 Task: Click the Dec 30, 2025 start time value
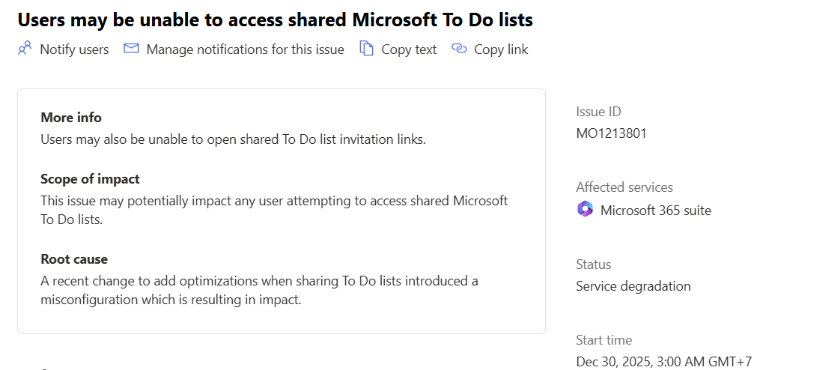(x=664, y=362)
